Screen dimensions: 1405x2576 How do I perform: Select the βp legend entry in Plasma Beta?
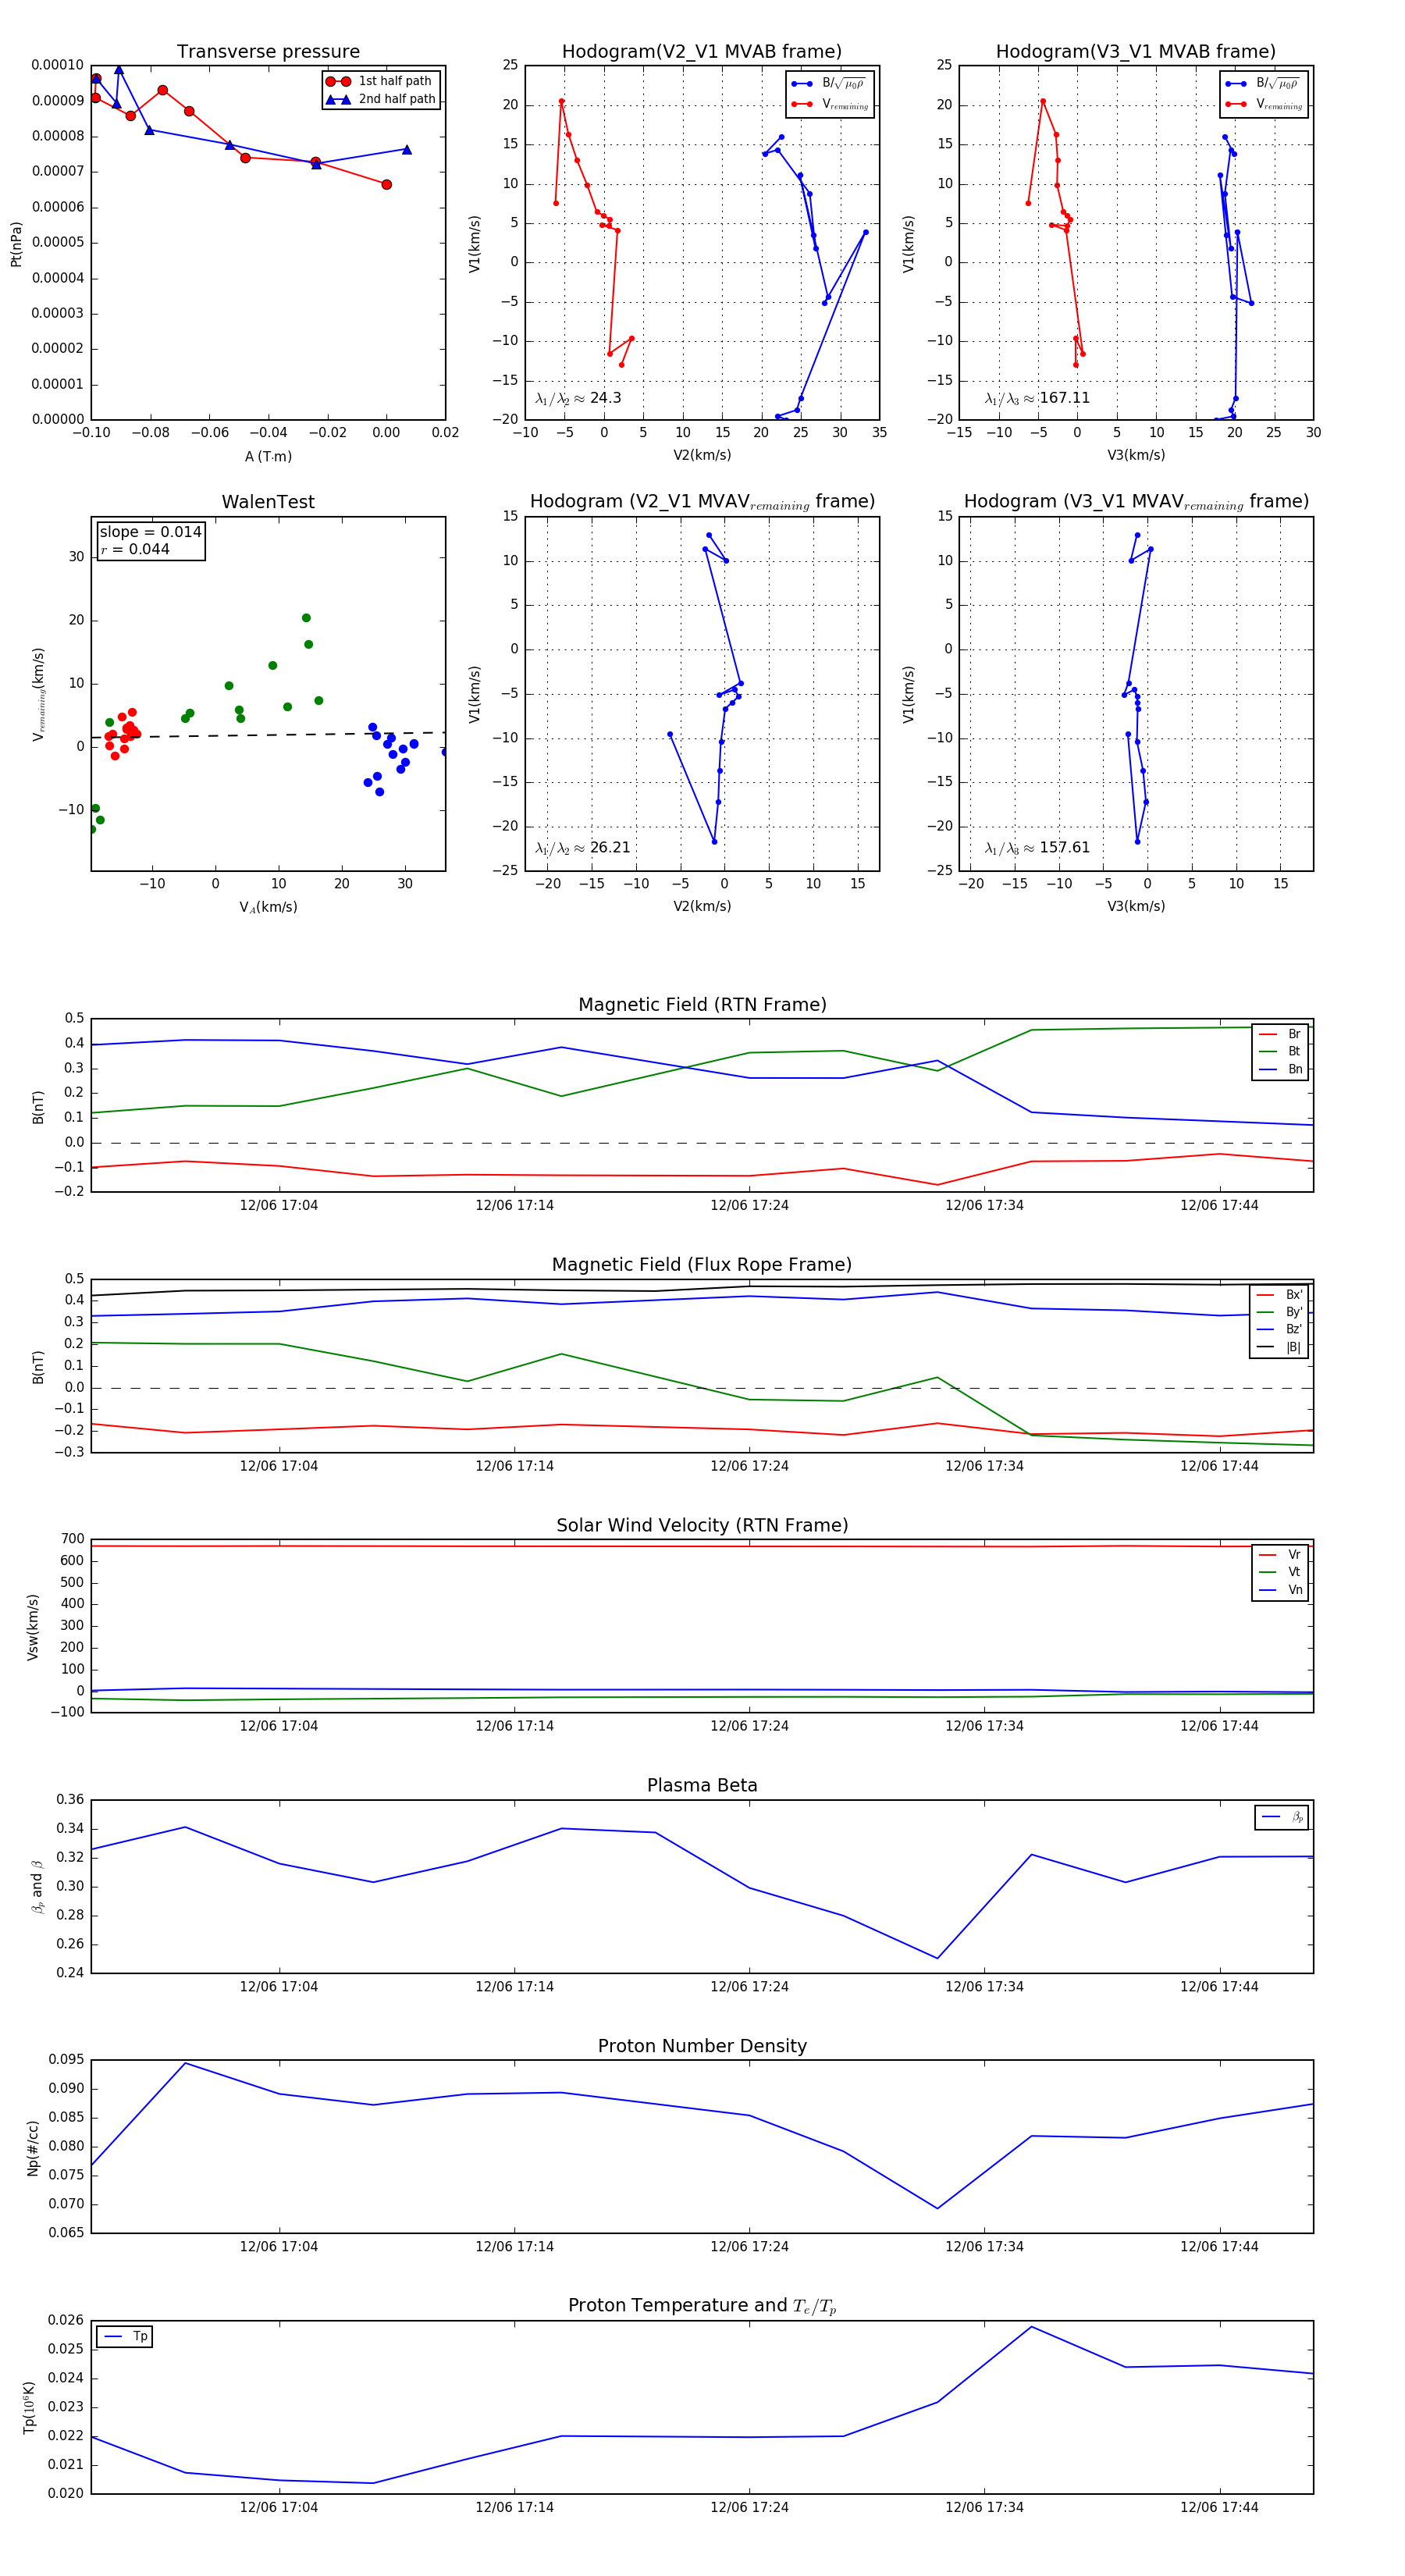coord(1282,1817)
